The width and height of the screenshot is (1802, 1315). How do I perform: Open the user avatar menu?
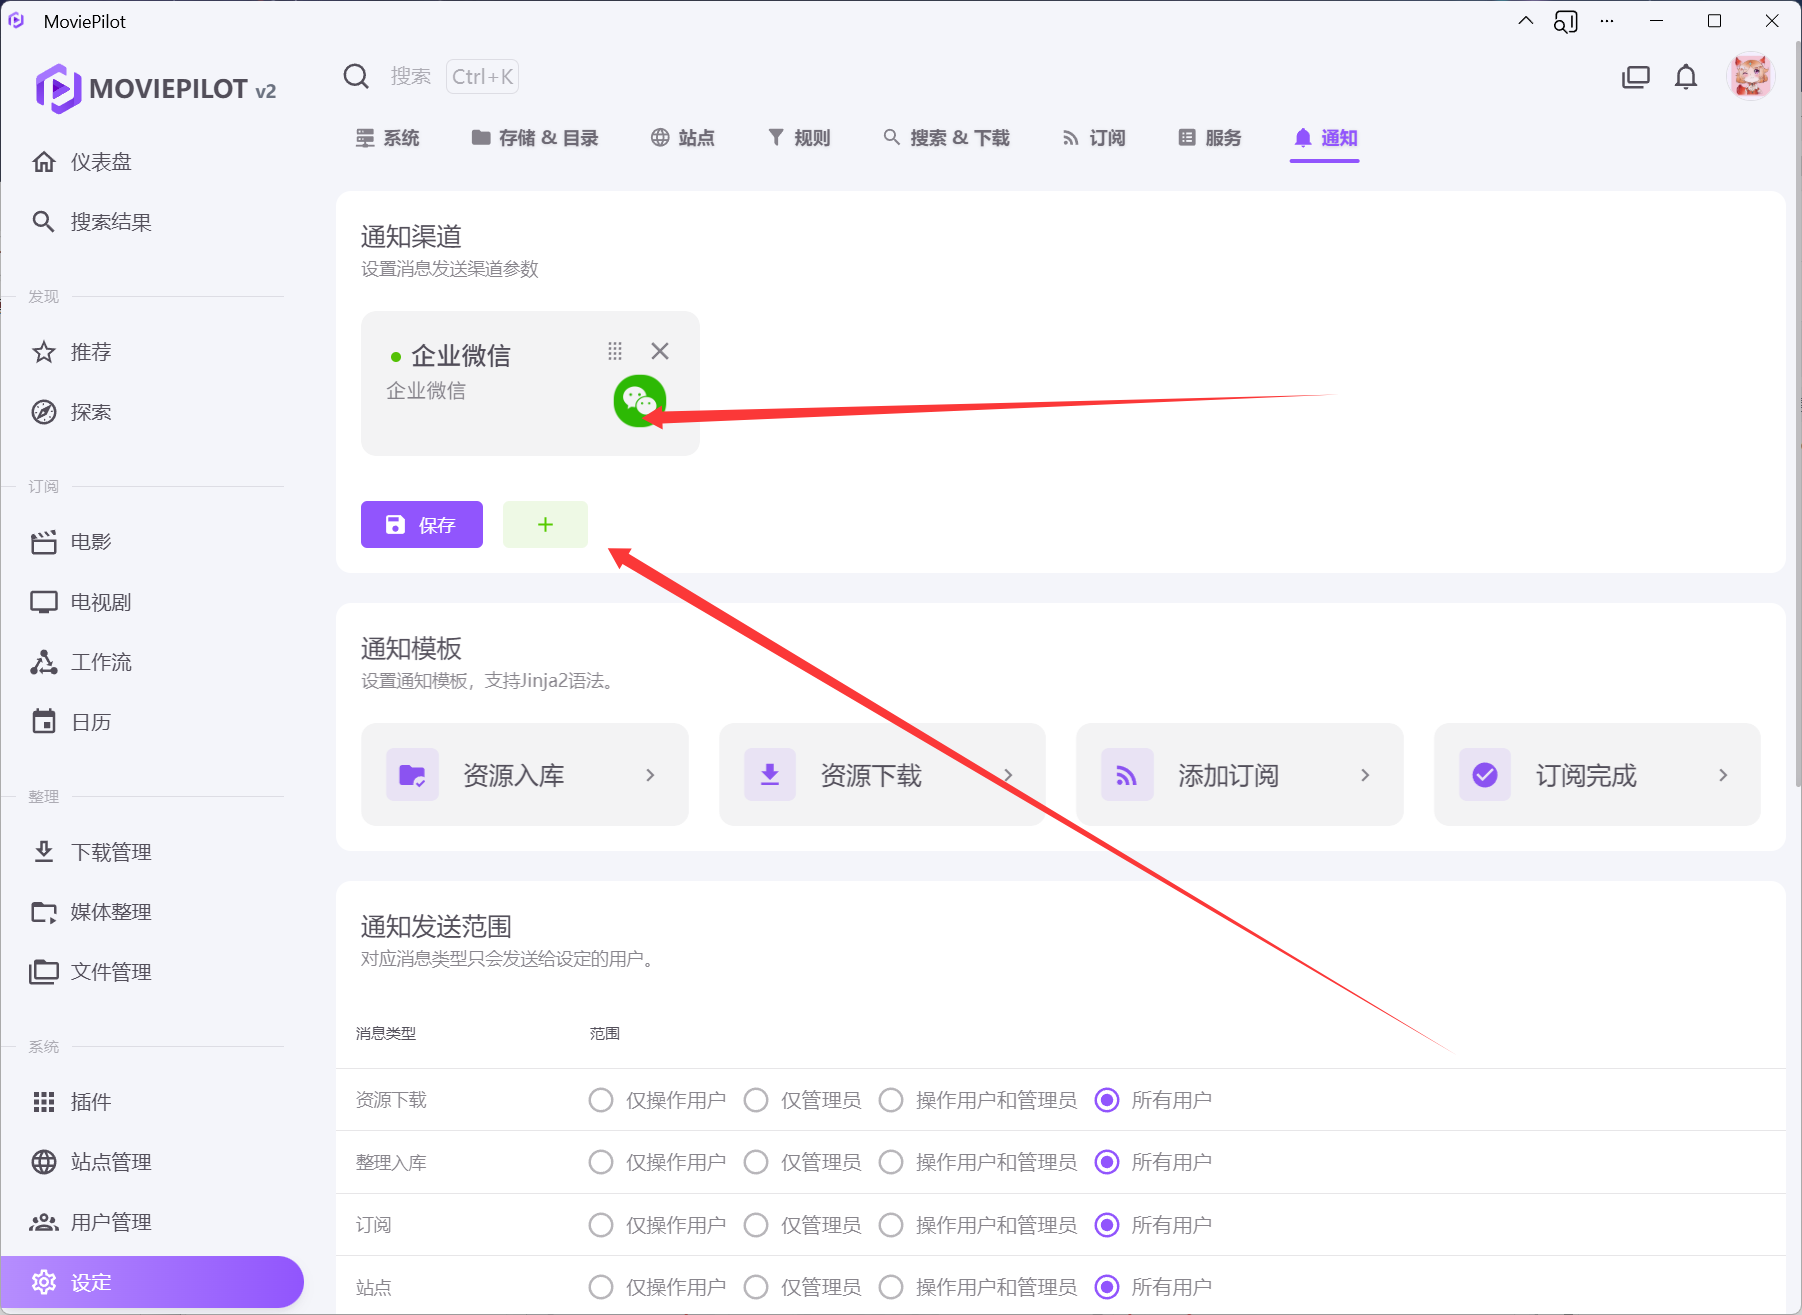(1750, 77)
